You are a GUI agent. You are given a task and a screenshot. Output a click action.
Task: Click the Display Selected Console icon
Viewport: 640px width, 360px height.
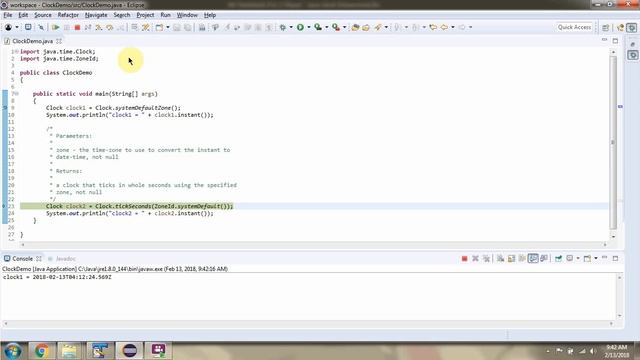[x=569, y=258]
